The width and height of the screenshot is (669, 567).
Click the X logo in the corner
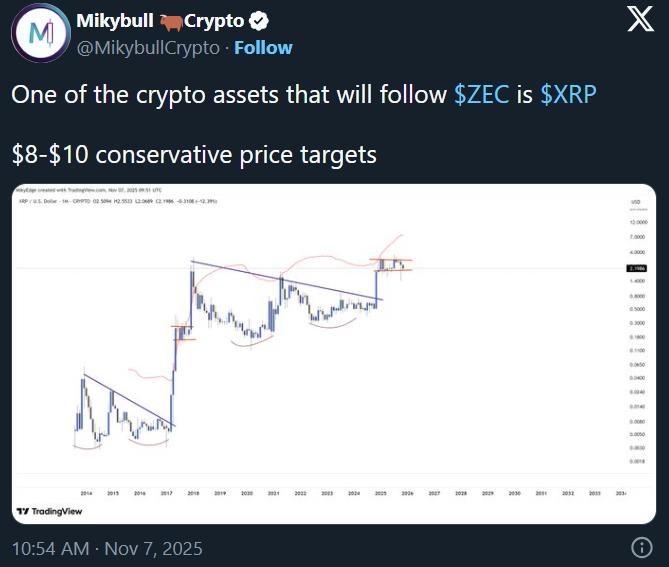coord(640,22)
